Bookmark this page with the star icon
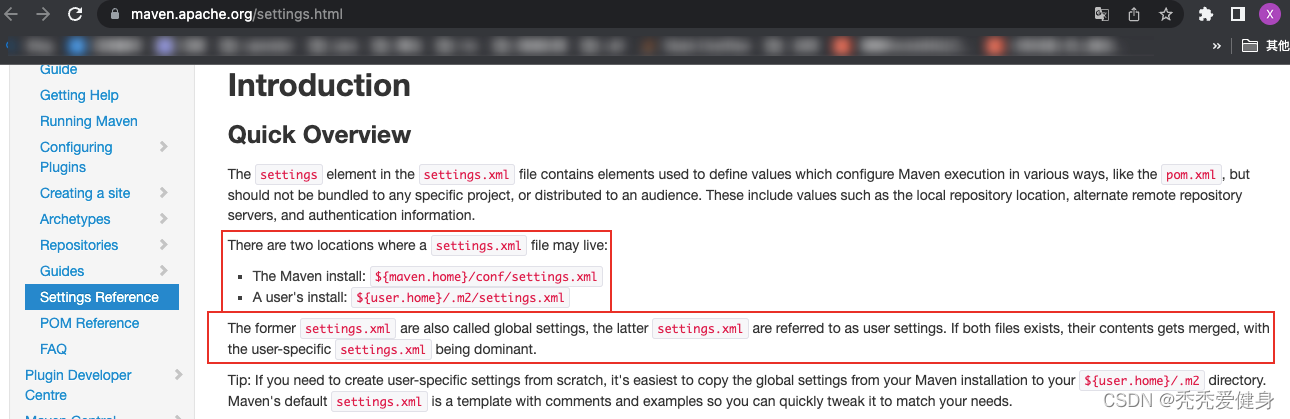The height and width of the screenshot is (419, 1290). click(1165, 14)
